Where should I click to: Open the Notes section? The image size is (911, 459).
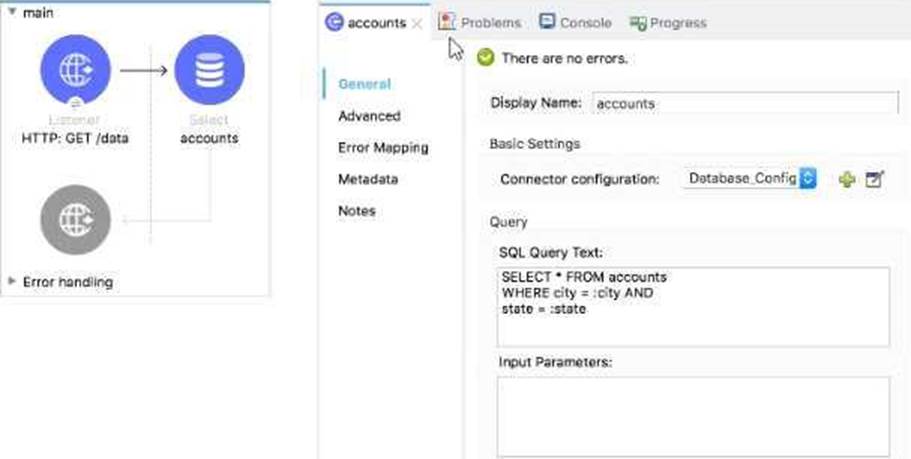coord(357,211)
